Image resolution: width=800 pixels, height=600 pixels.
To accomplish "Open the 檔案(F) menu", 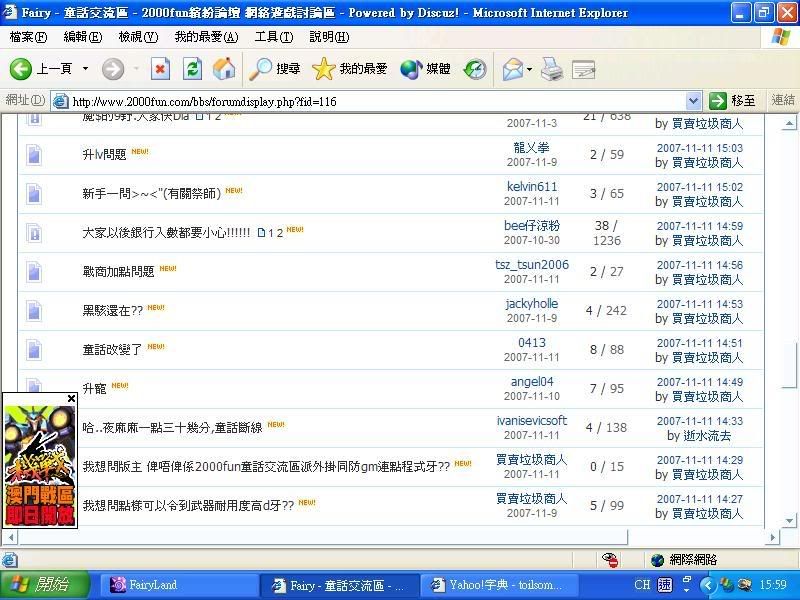I will pyautogui.click(x=28, y=37).
